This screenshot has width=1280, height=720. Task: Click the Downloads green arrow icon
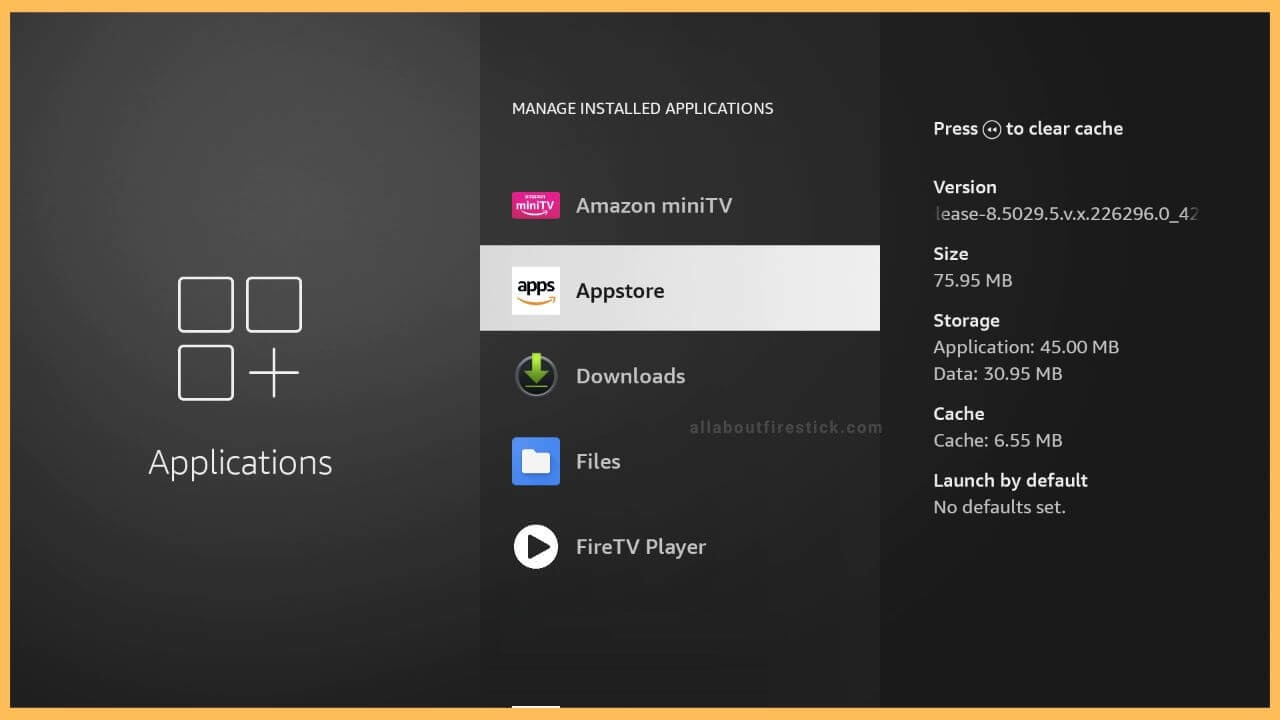(x=536, y=375)
